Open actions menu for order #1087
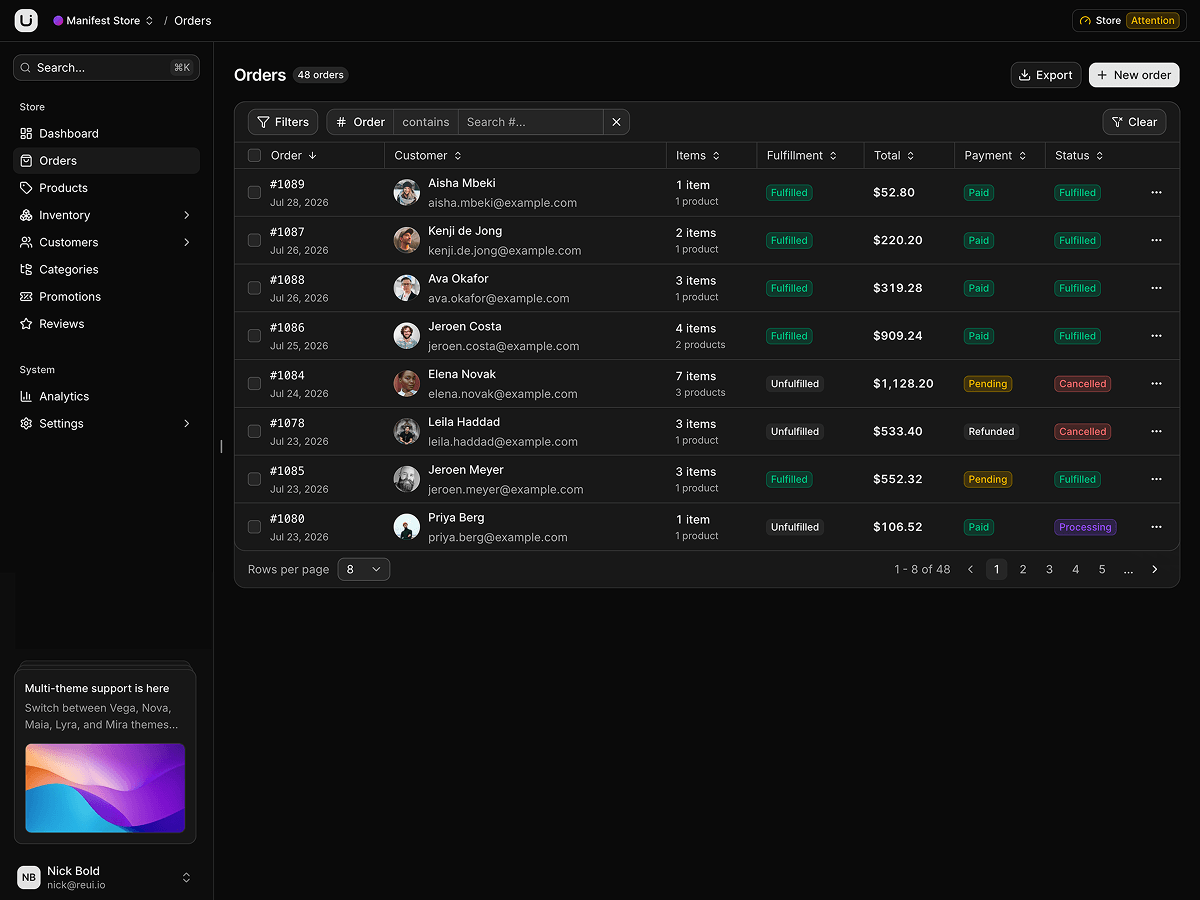This screenshot has height=900, width=1200. [x=1156, y=240]
